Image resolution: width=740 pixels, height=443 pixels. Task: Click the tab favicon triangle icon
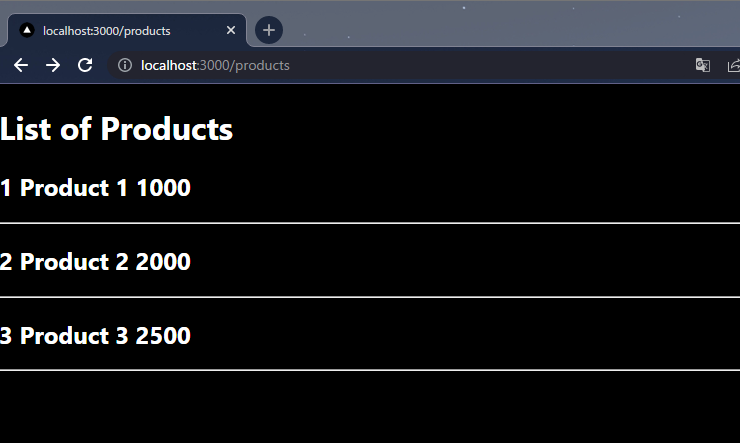click(27, 30)
